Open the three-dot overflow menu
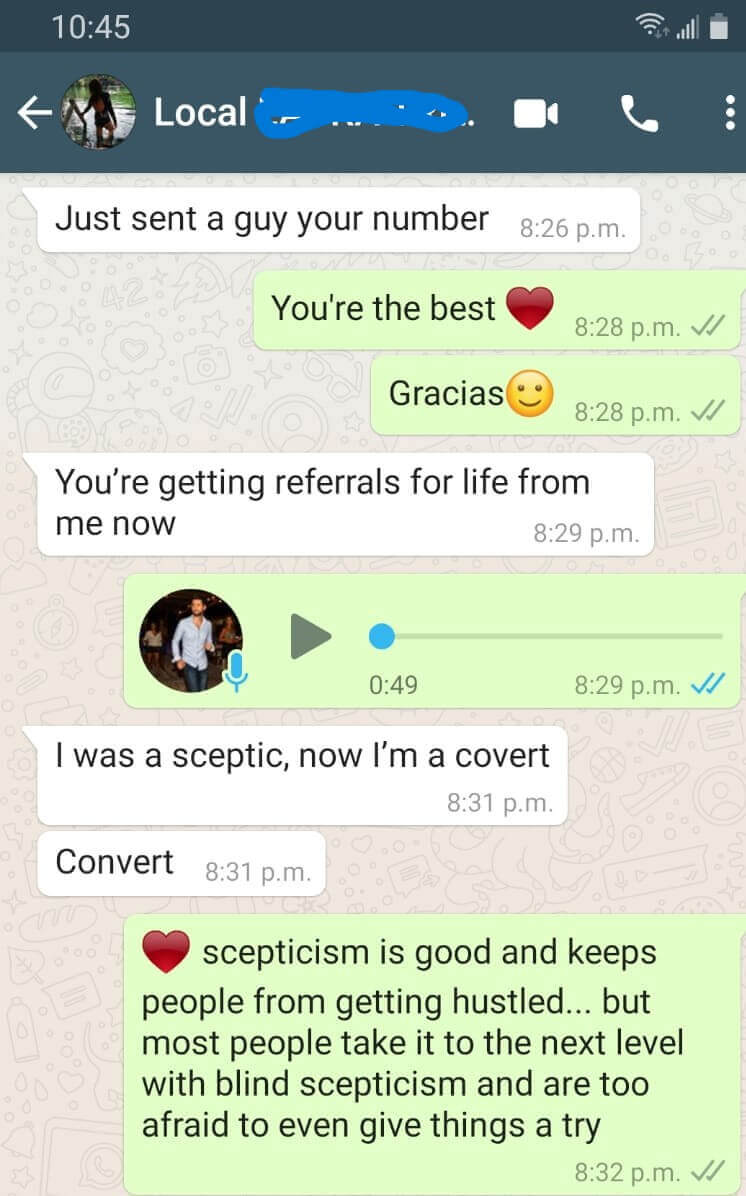 [729, 113]
